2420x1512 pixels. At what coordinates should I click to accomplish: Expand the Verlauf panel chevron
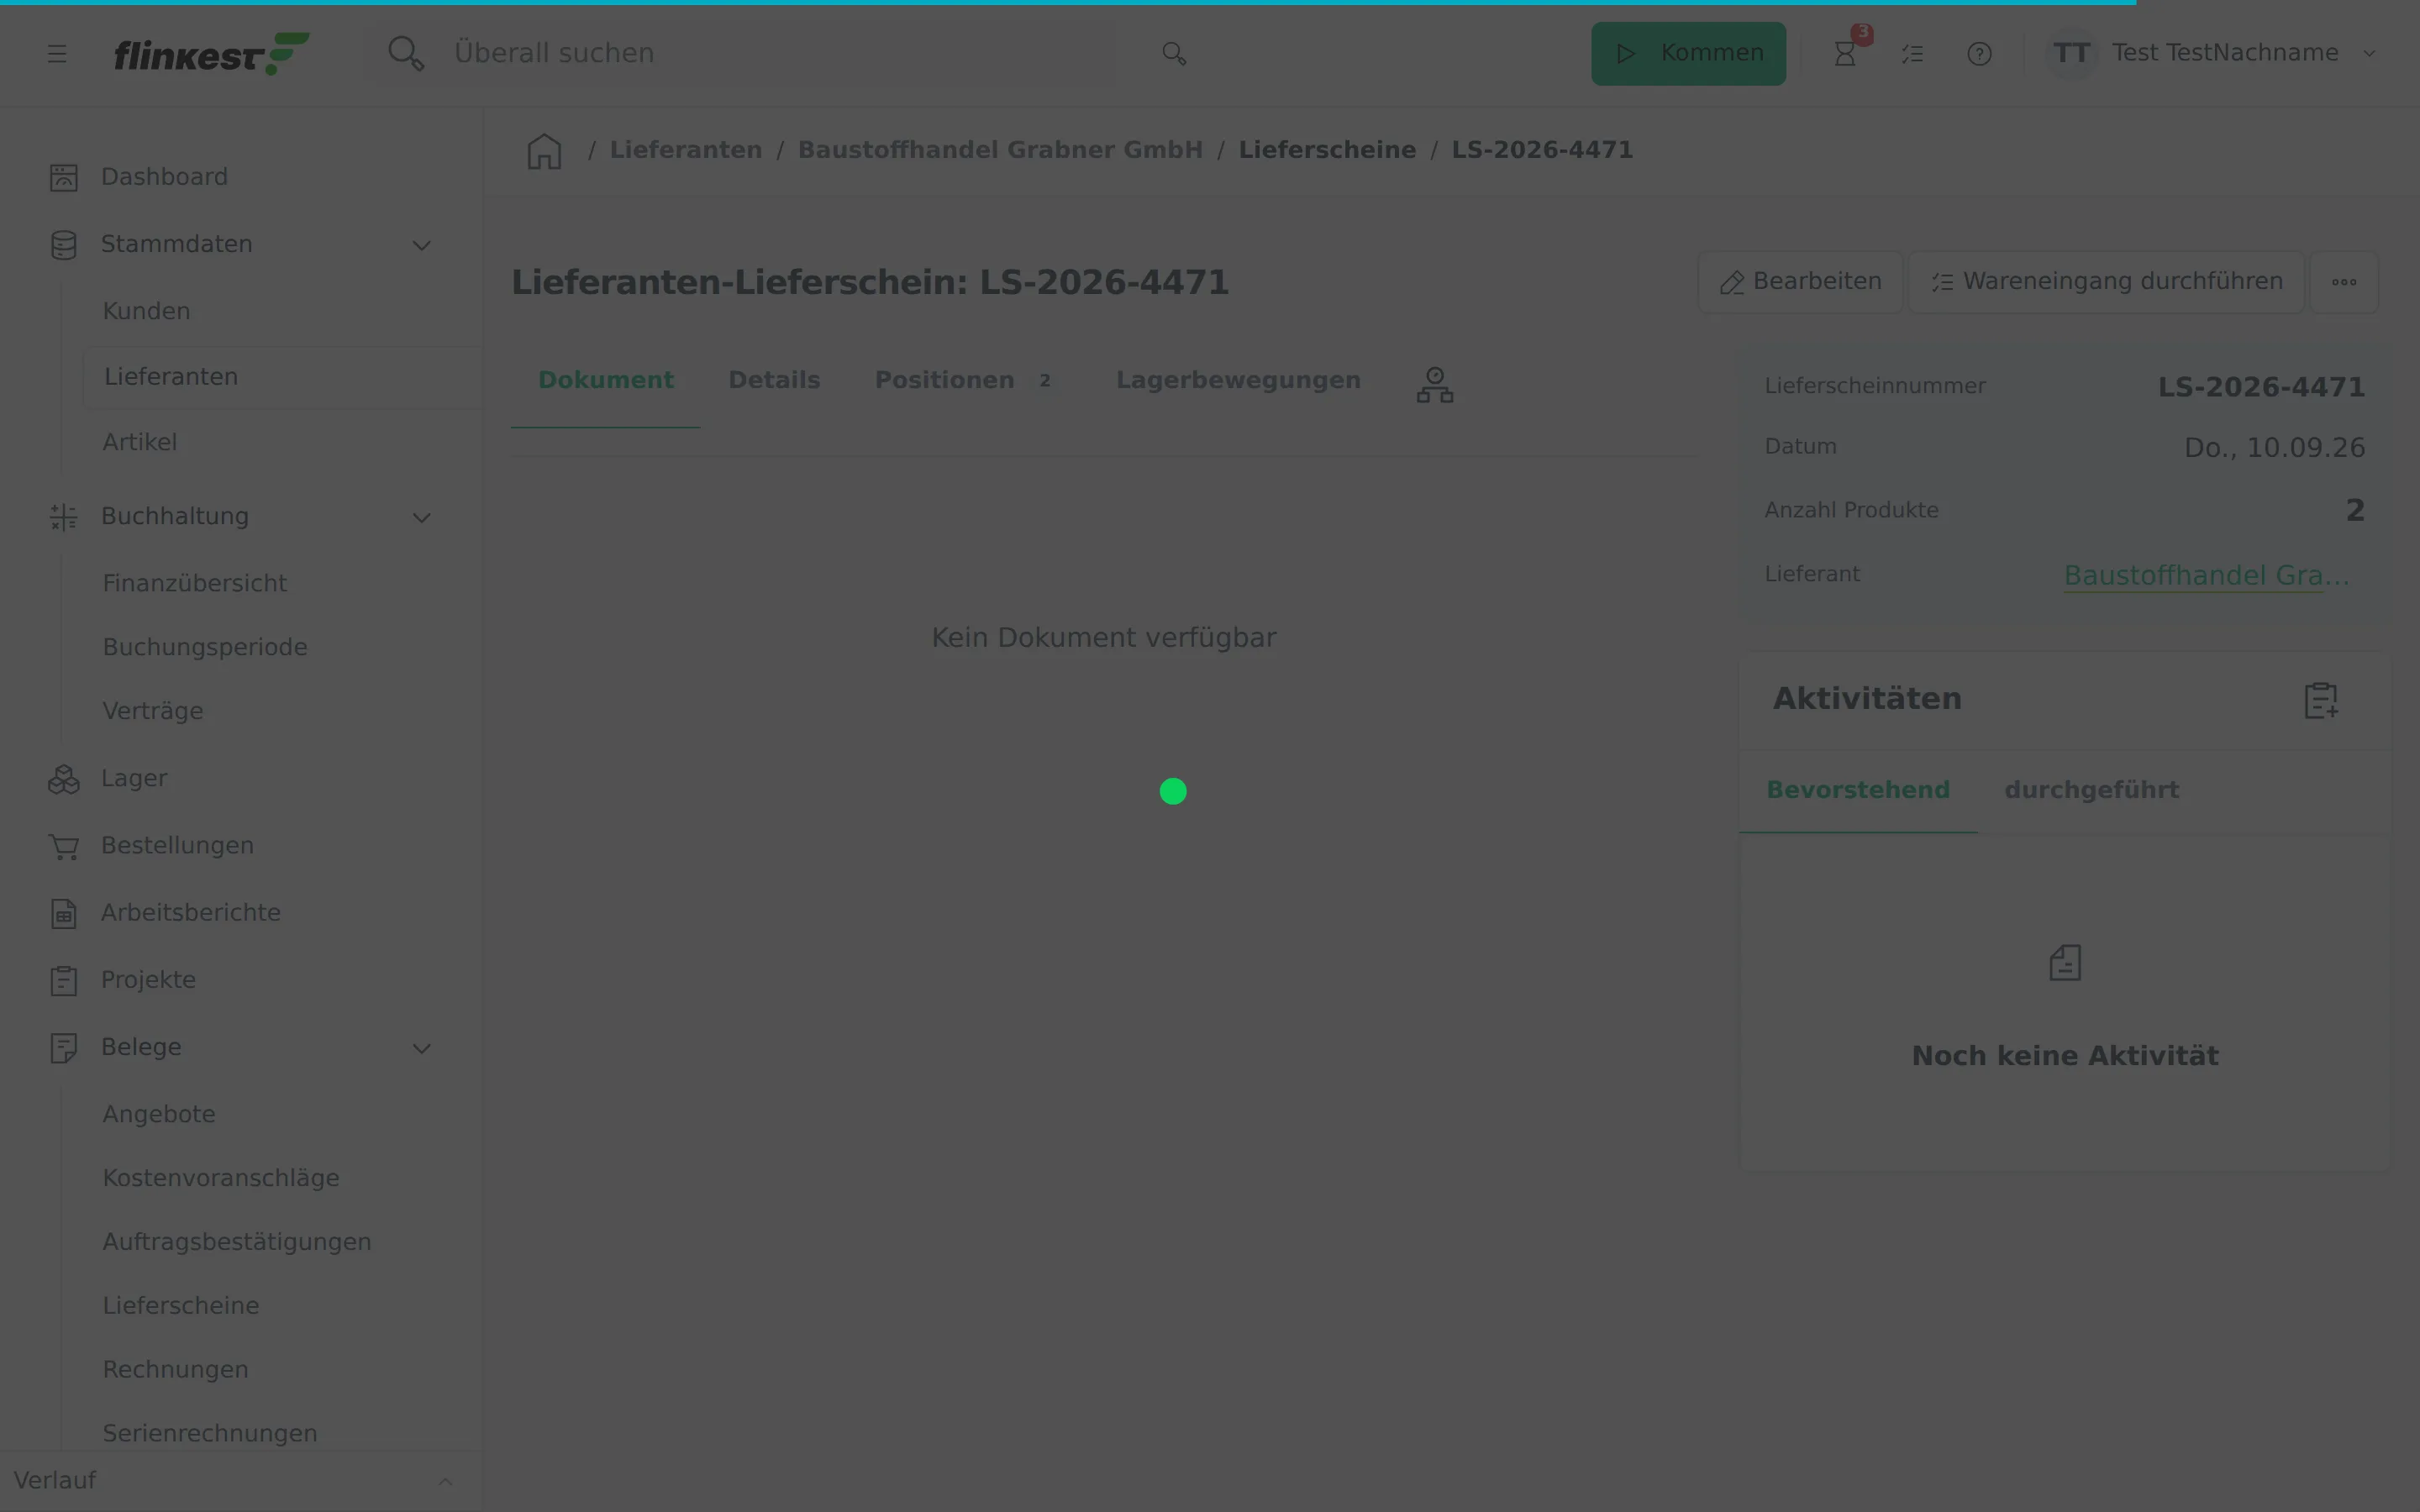point(446,1481)
